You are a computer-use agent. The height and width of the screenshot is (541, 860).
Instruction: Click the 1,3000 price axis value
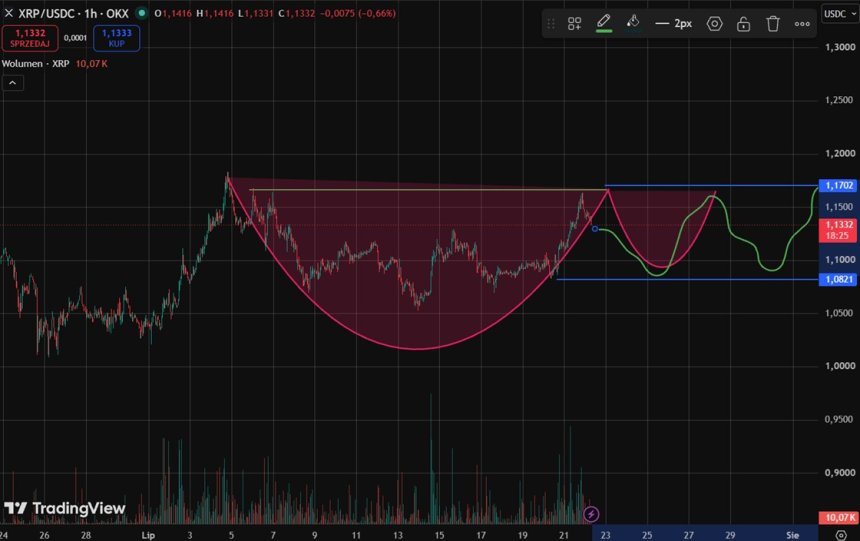[x=840, y=47]
